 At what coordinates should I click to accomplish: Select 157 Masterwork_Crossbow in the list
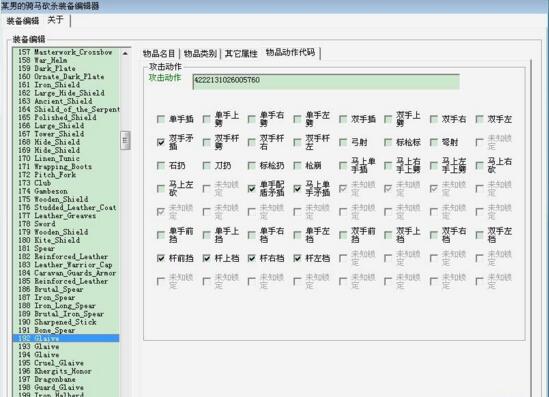pos(66,52)
